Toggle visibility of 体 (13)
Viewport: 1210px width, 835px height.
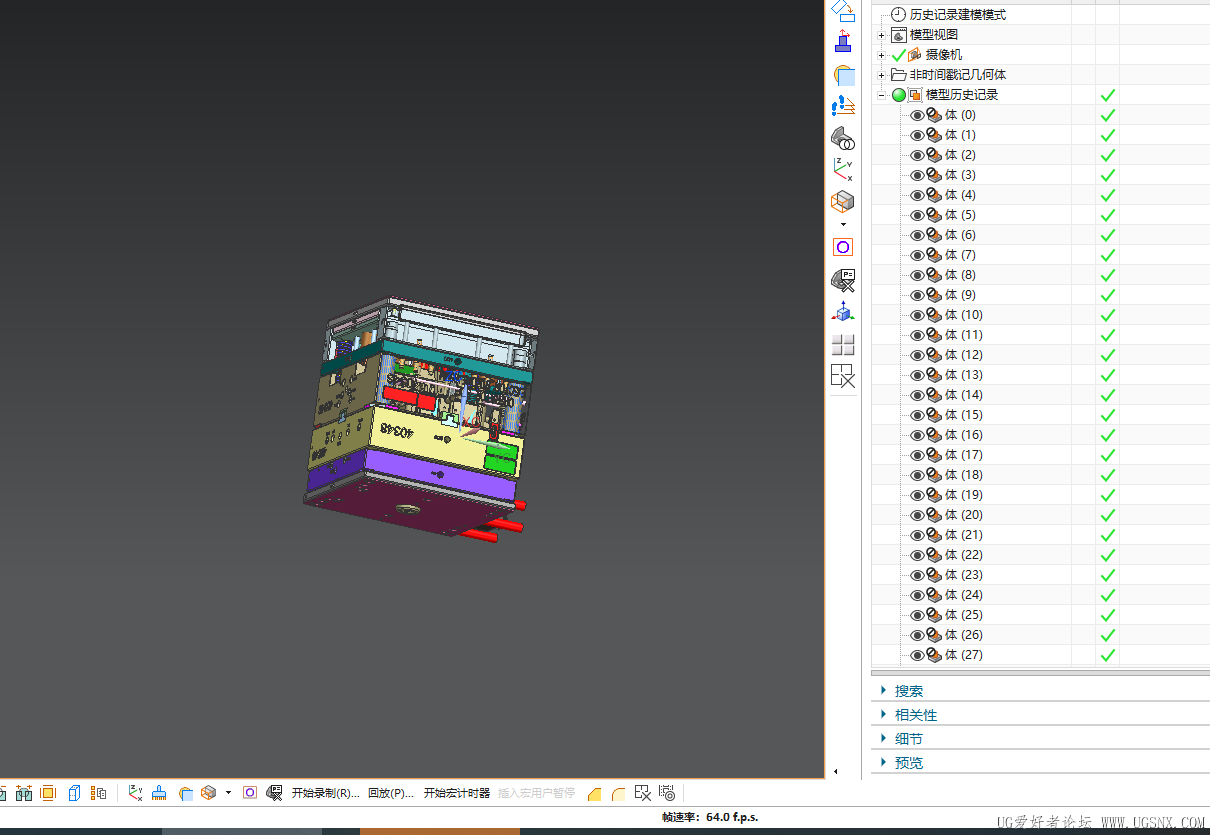917,375
